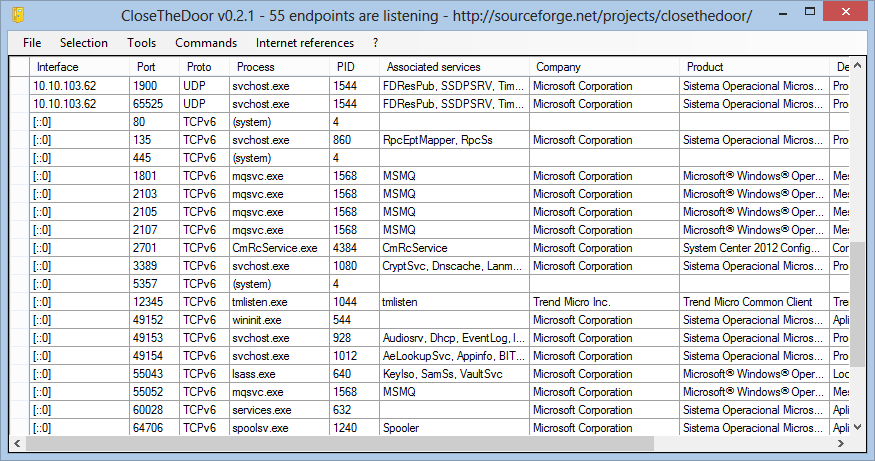Click wininit.exe process cell
This screenshot has width=875, height=461.
pyautogui.click(x=279, y=320)
